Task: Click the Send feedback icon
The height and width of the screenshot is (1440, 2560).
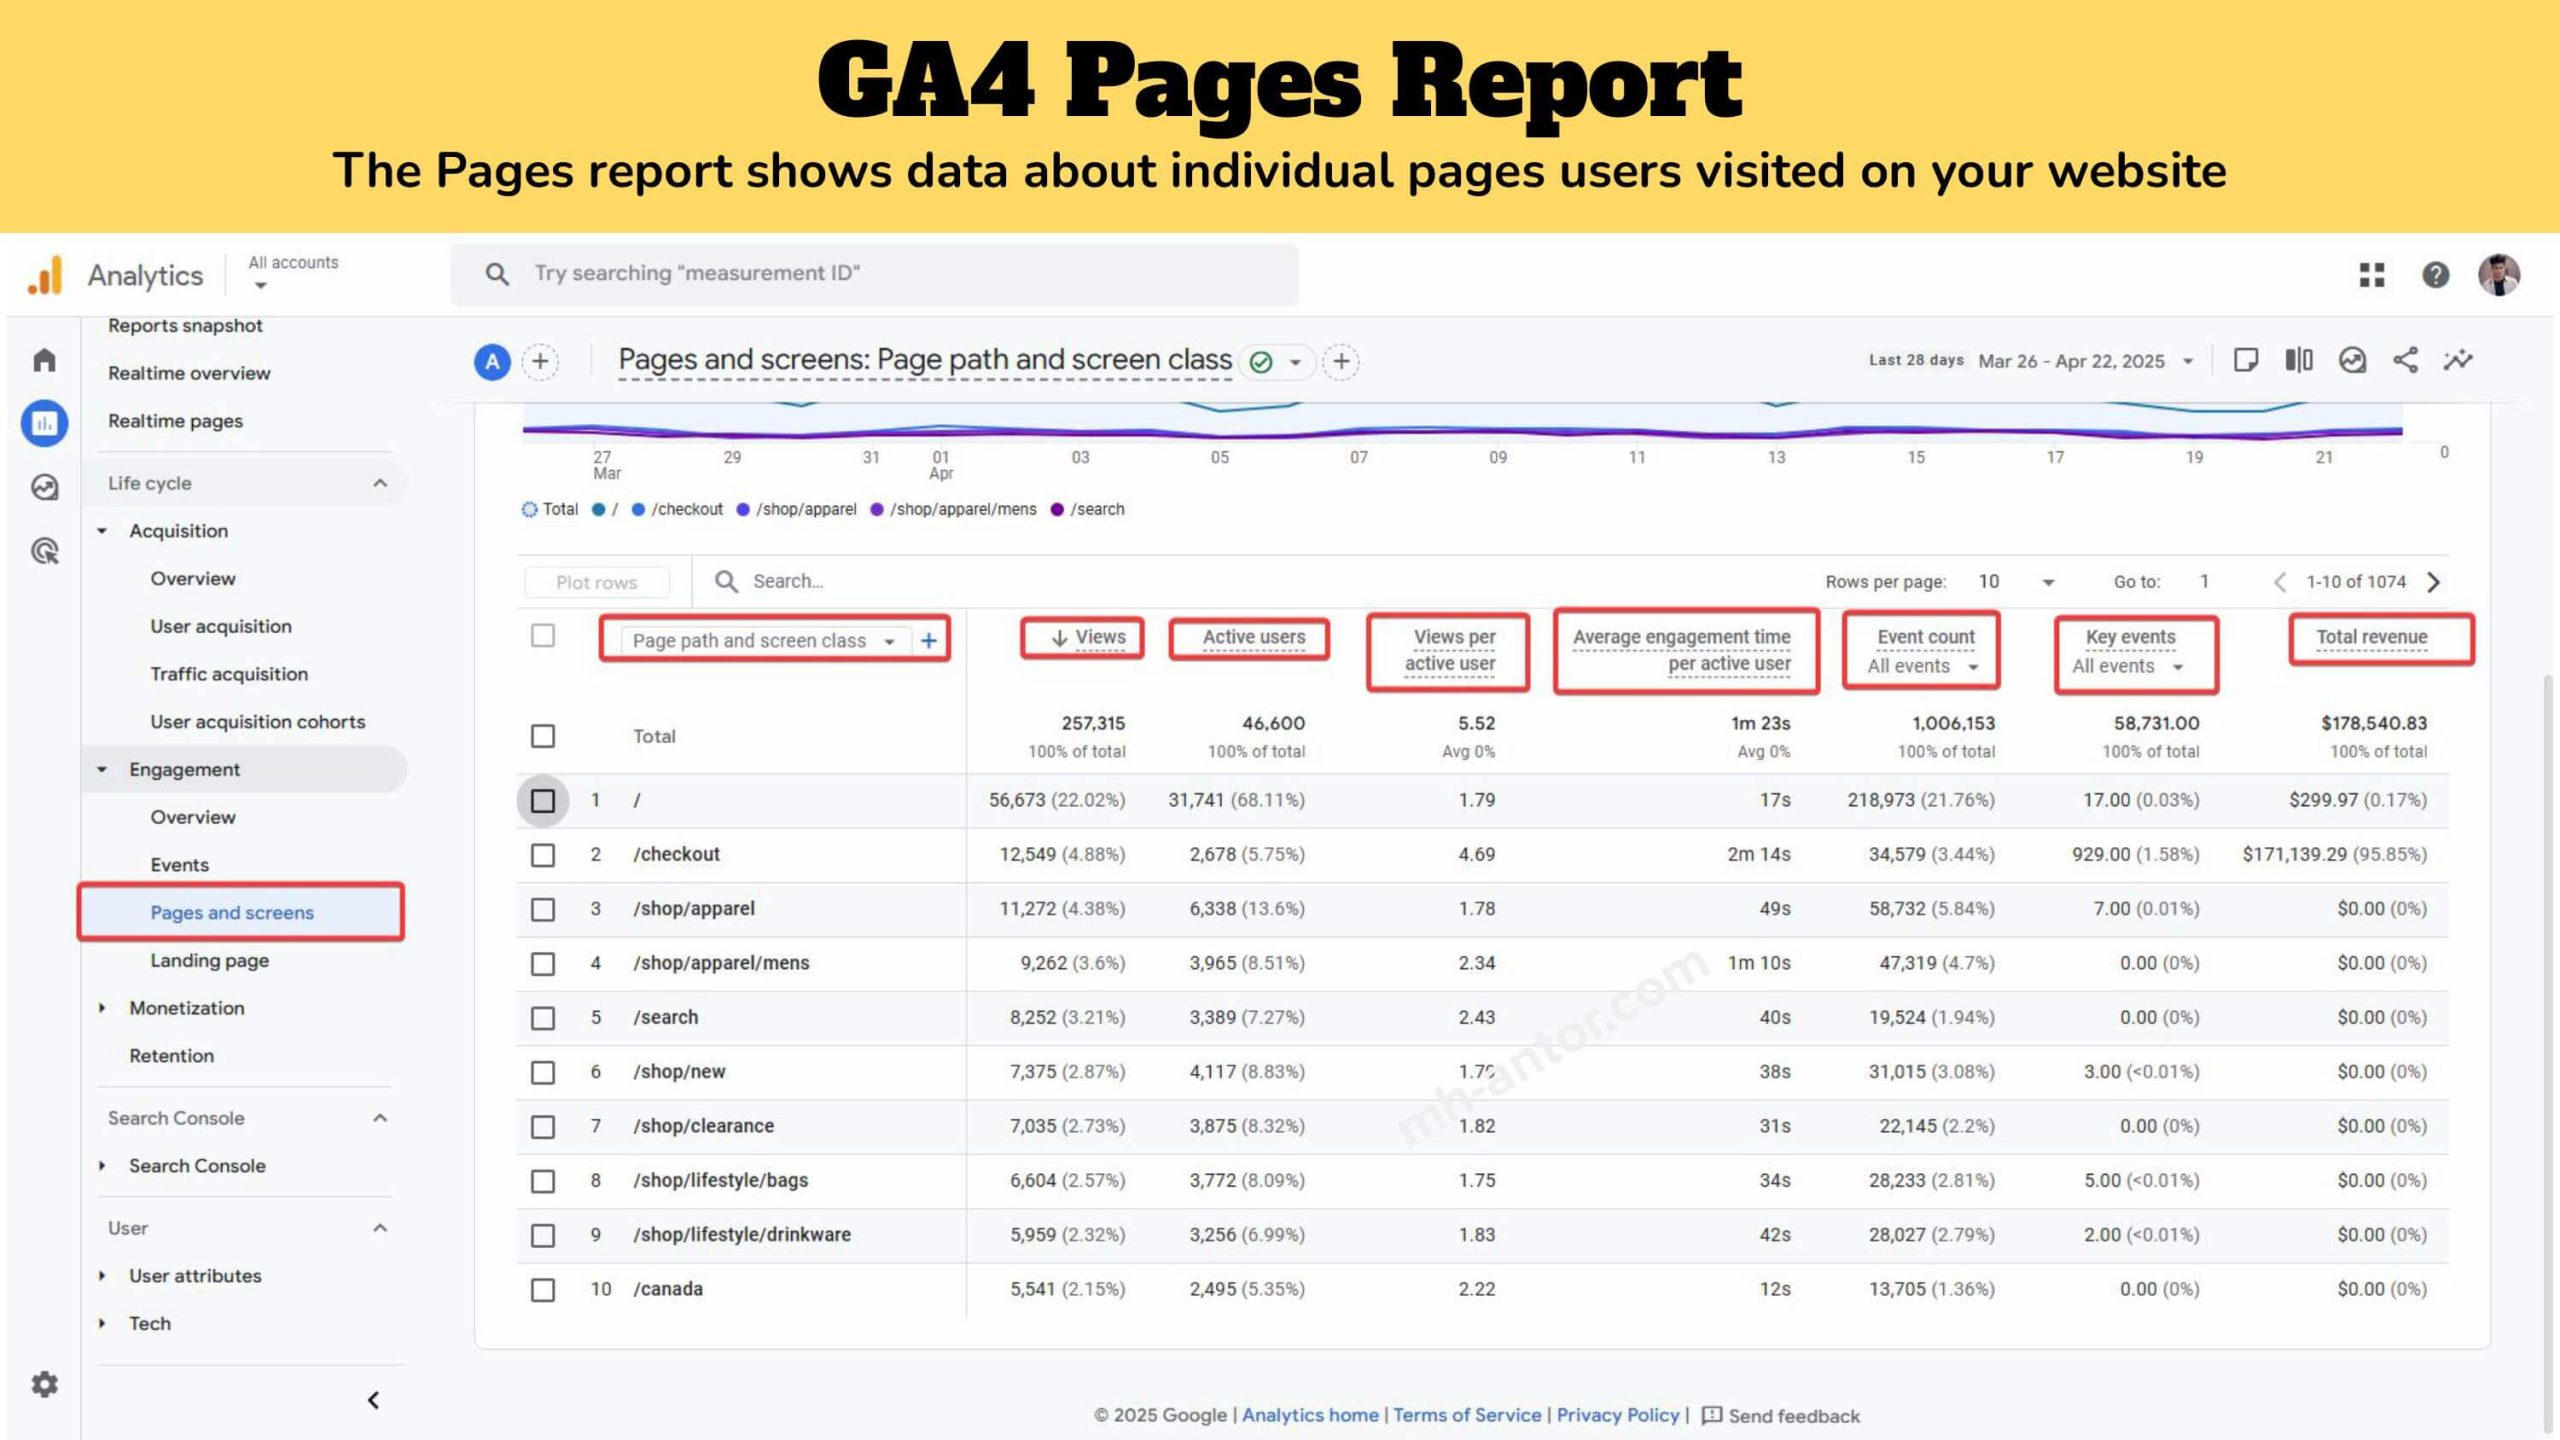Action: [1711, 1415]
